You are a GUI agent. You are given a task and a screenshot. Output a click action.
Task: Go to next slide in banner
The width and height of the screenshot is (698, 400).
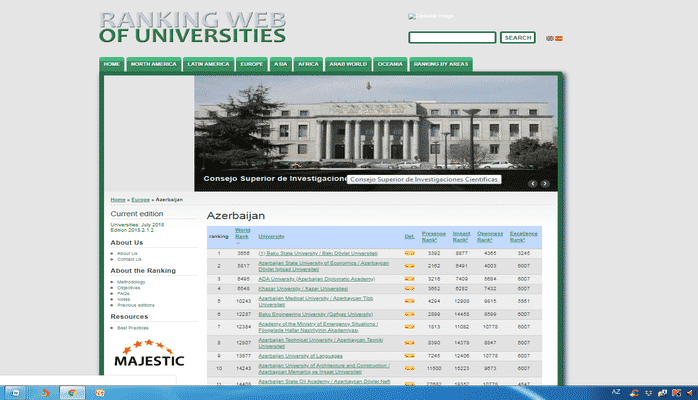(x=545, y=184)
